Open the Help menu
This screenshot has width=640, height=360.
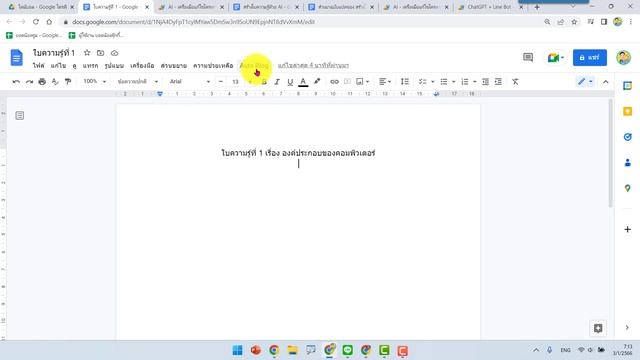click(213, 65)
